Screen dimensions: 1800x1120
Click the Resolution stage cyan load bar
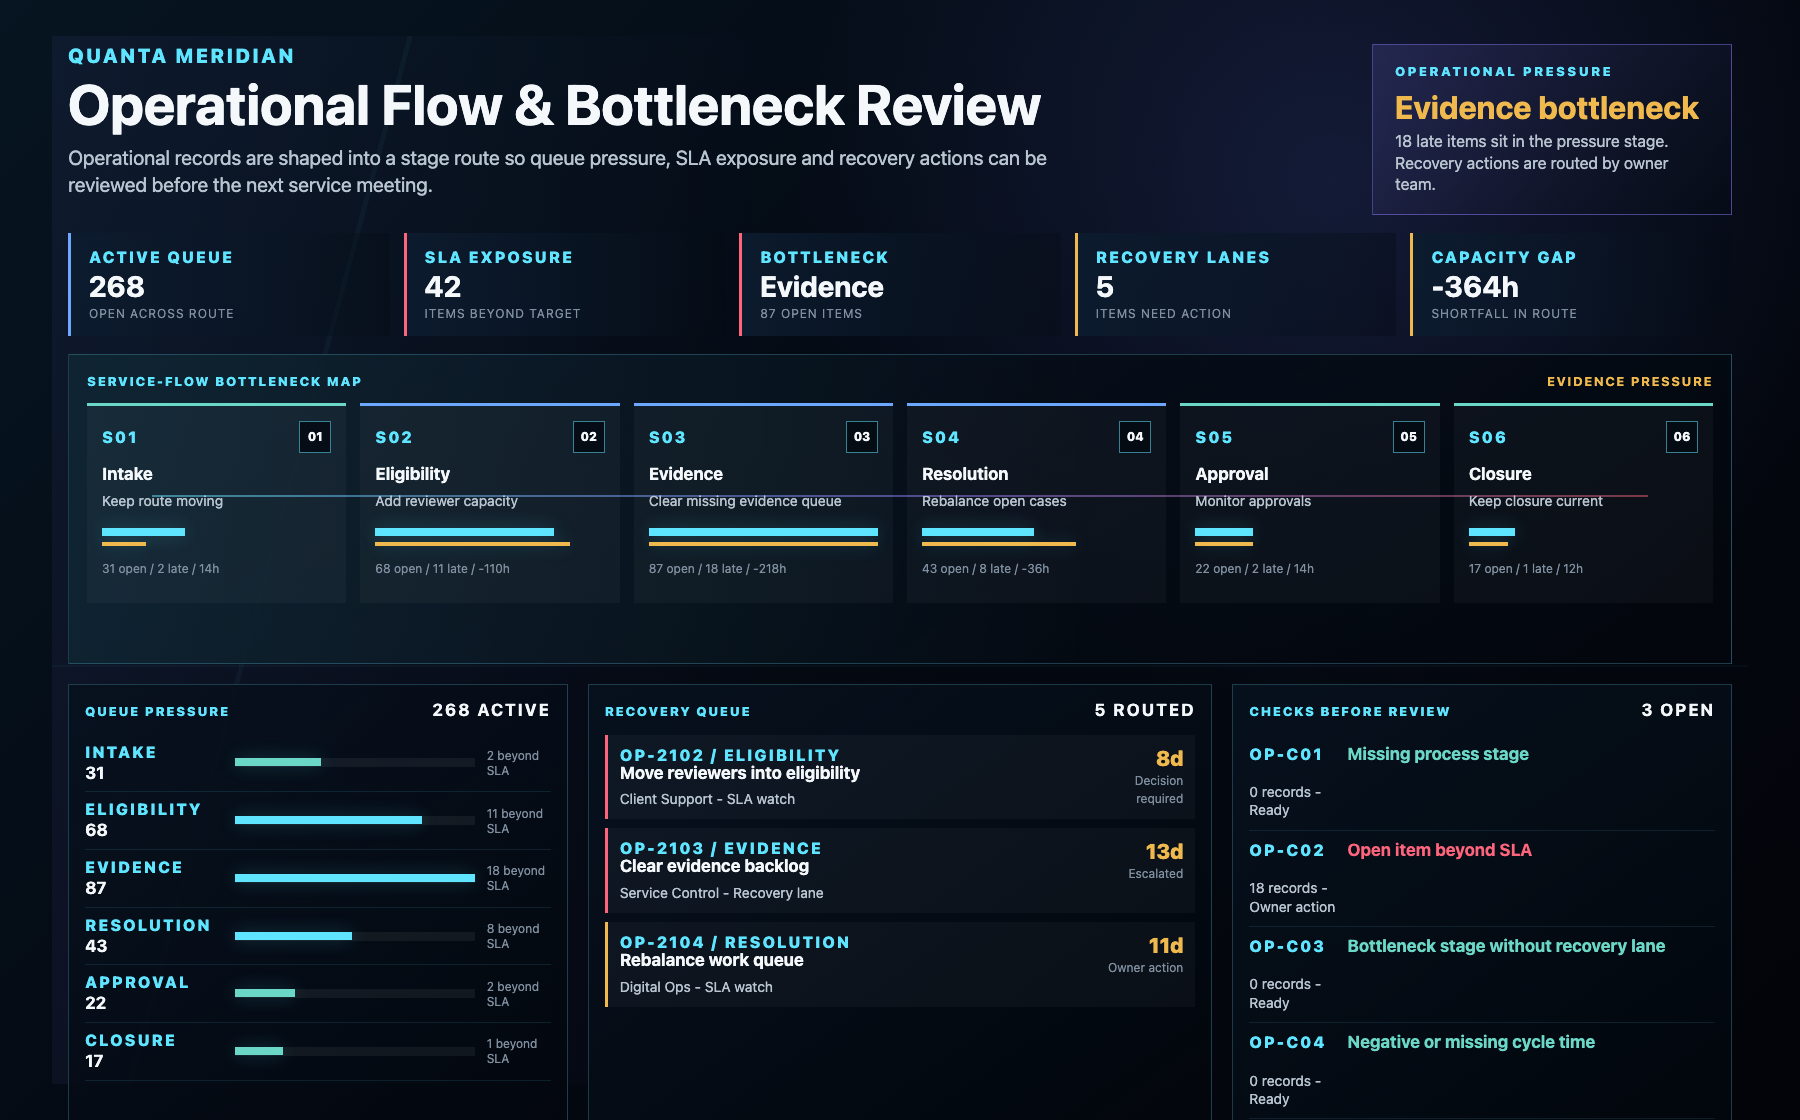(x=978, y=532)
